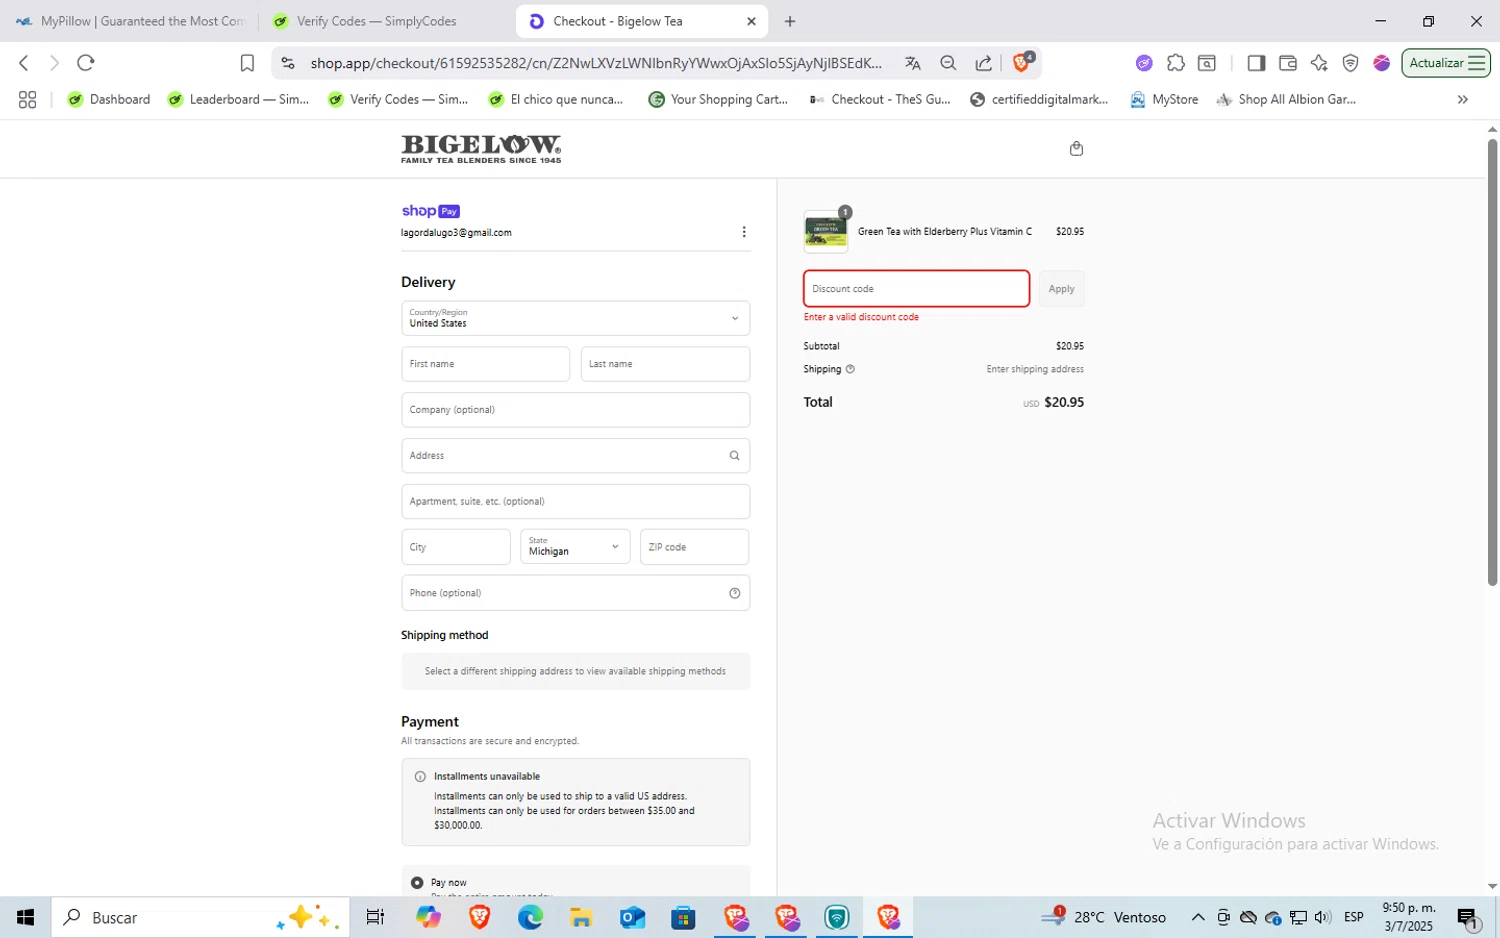Click the Green Tea product thumbnail
Viewport: 1500px width, 938px height.
click(x=826, y=232)
